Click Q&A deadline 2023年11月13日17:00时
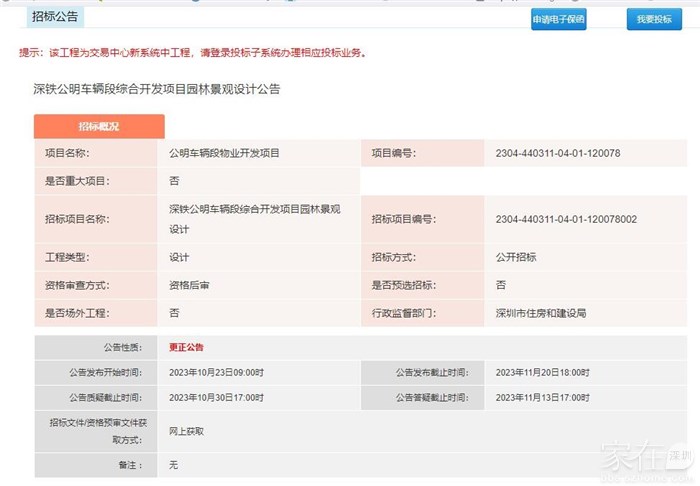This screenshot has width=700, height=486. [x=542, y=397]
